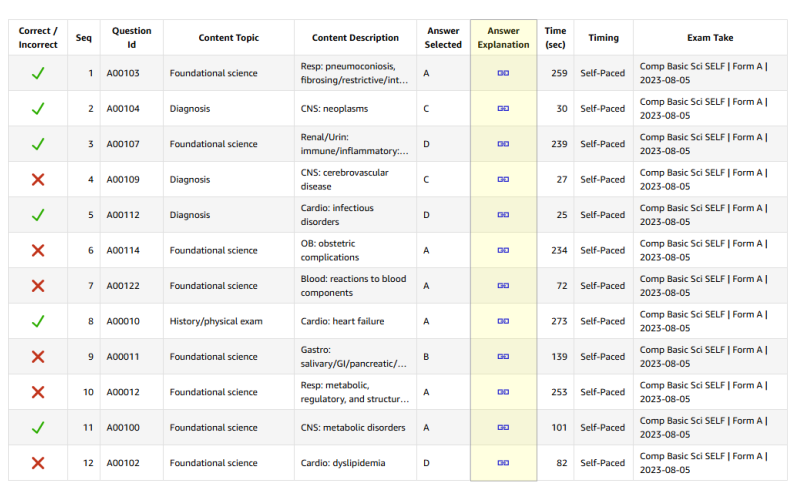This screenshot has width=795, height=500.
Task: Click green checkmark for question A00107
Action: pos(38,144)
